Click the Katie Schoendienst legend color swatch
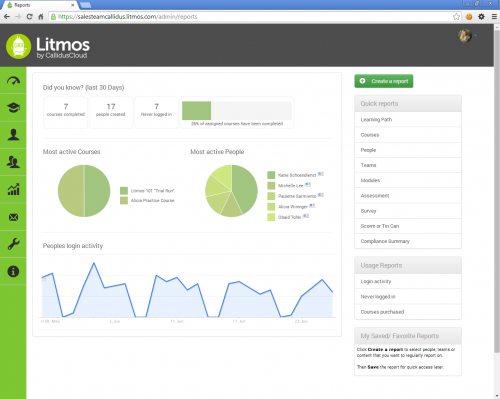 coord(271,175)
